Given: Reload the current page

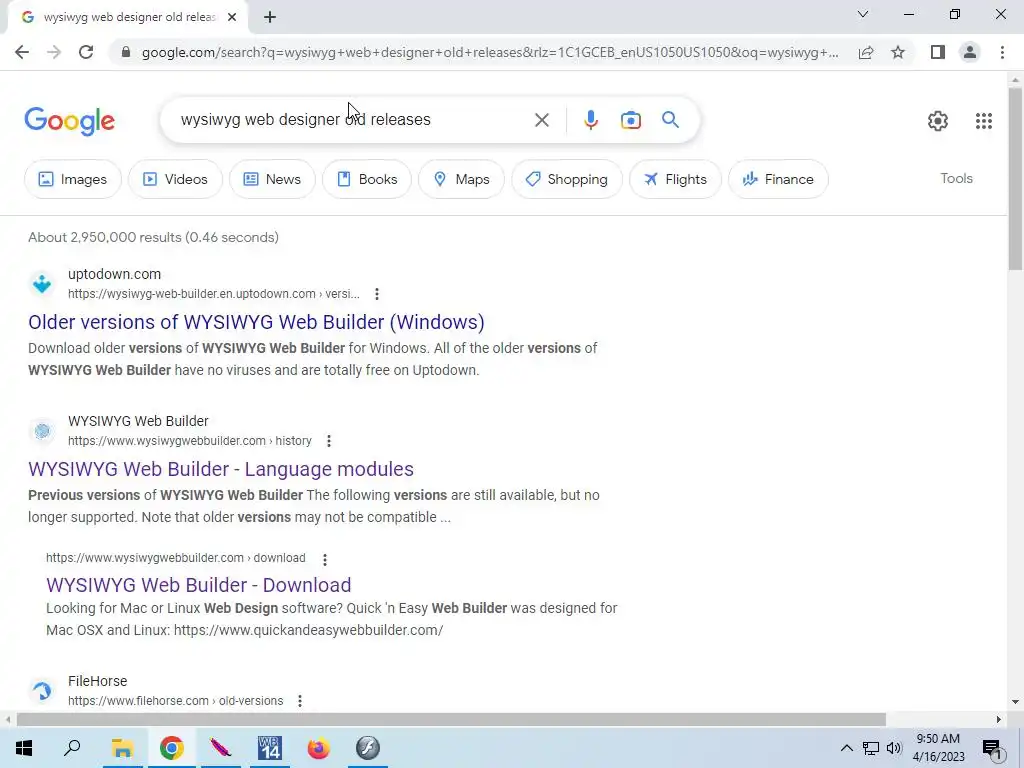Looking at the screenshot, I should pyautogui.click(x=86, y=52).
